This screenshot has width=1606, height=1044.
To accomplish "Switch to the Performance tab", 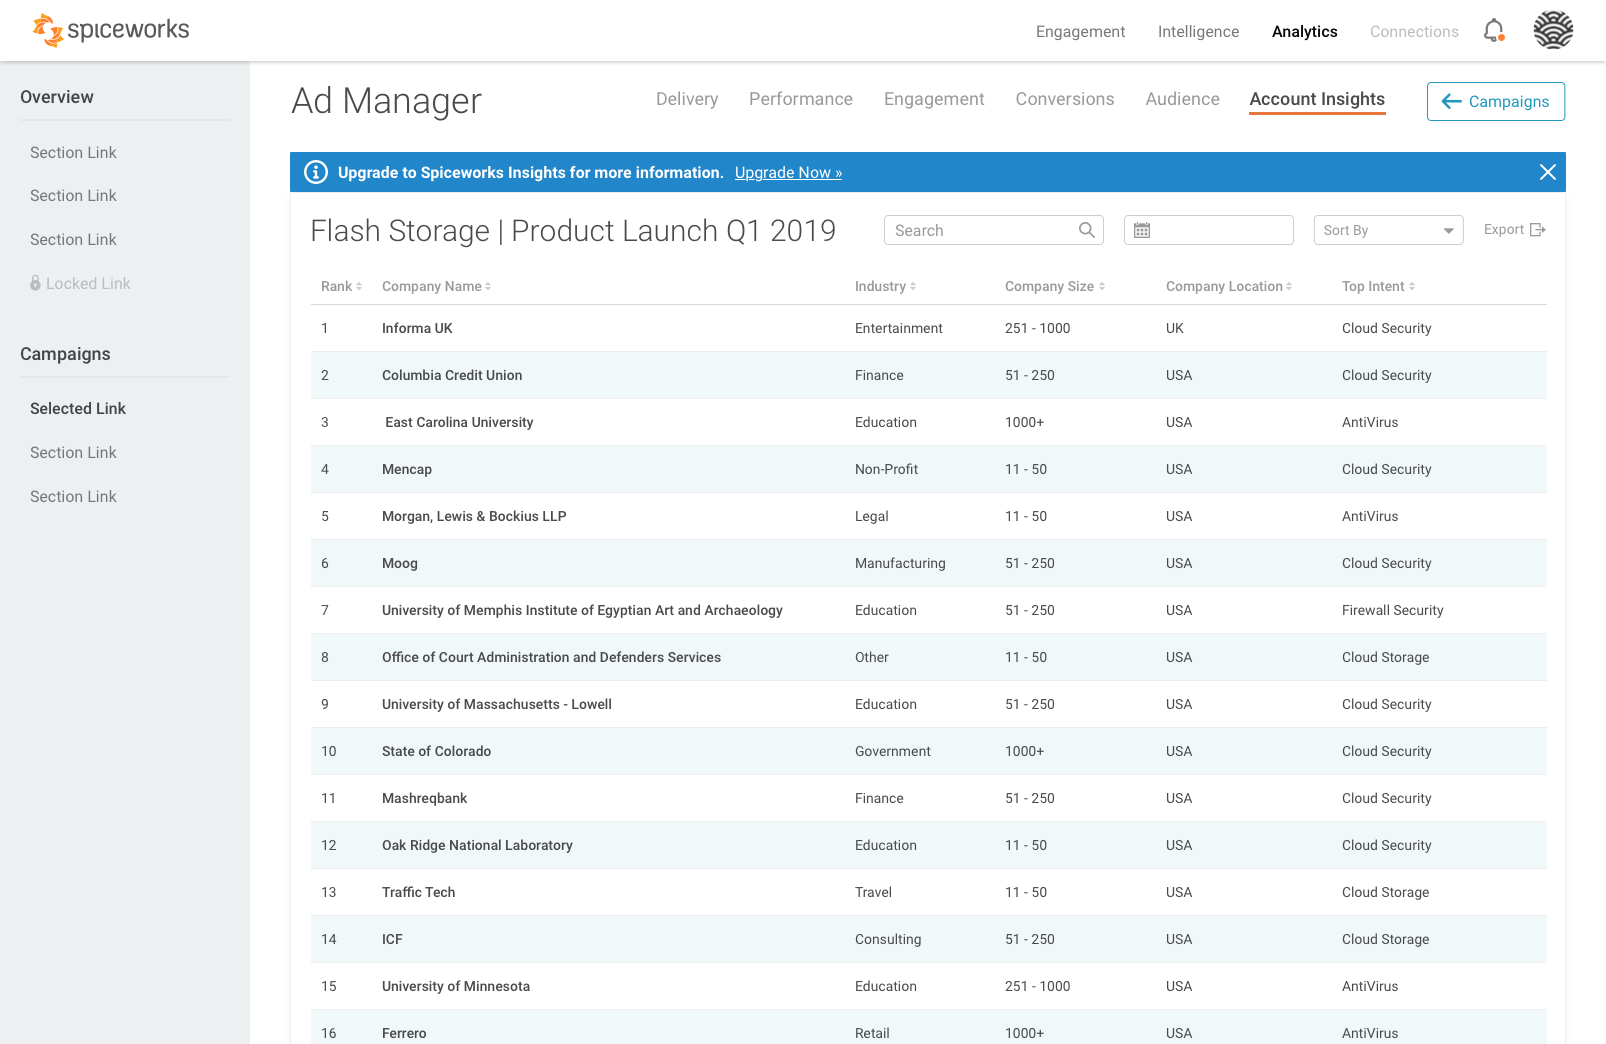I will 801,99.
